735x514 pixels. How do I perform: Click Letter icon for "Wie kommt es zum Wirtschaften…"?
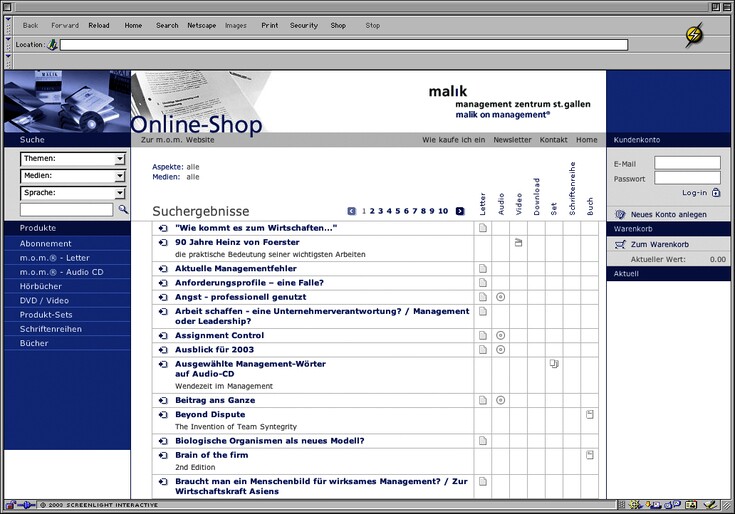(483, 228)
